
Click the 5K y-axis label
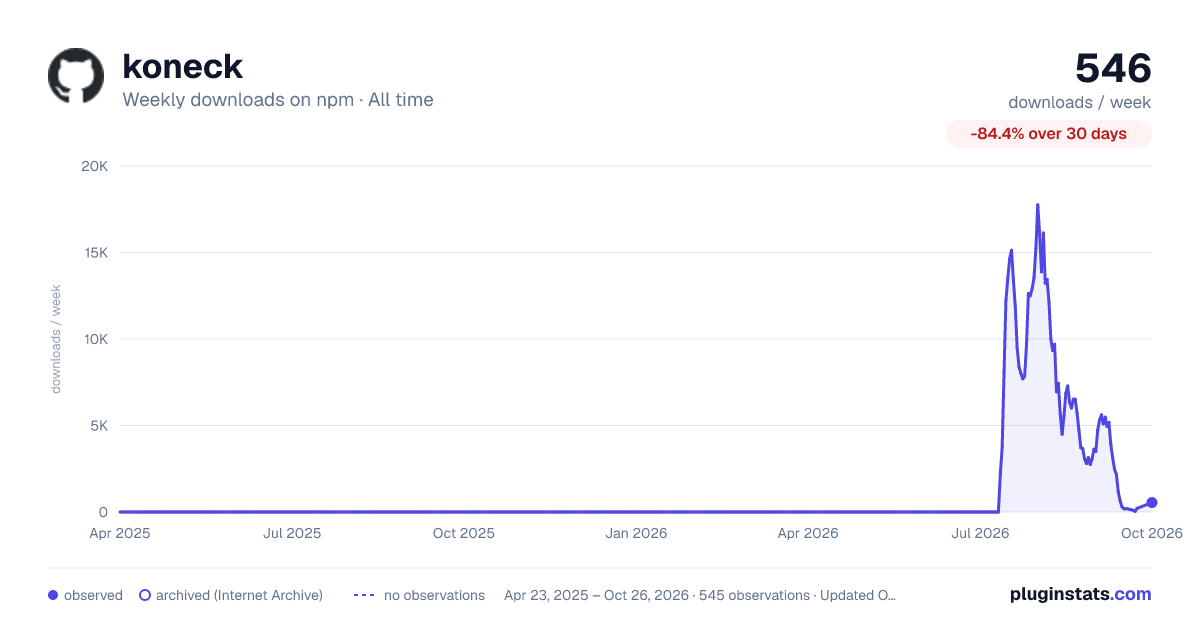[98, 426]
